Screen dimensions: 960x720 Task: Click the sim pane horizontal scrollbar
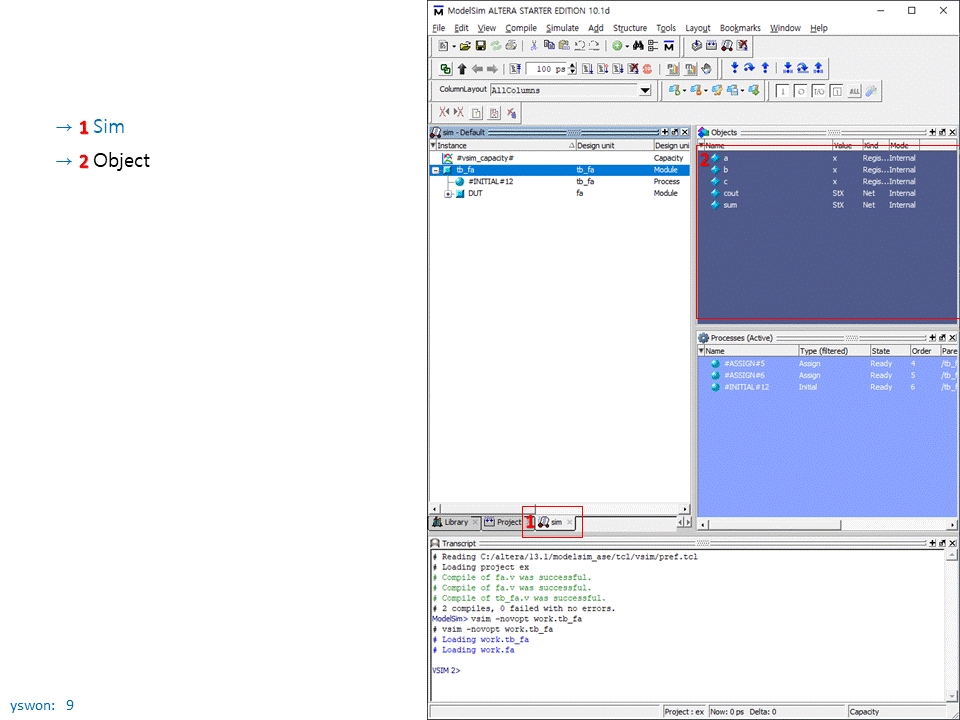click(558, 509)
